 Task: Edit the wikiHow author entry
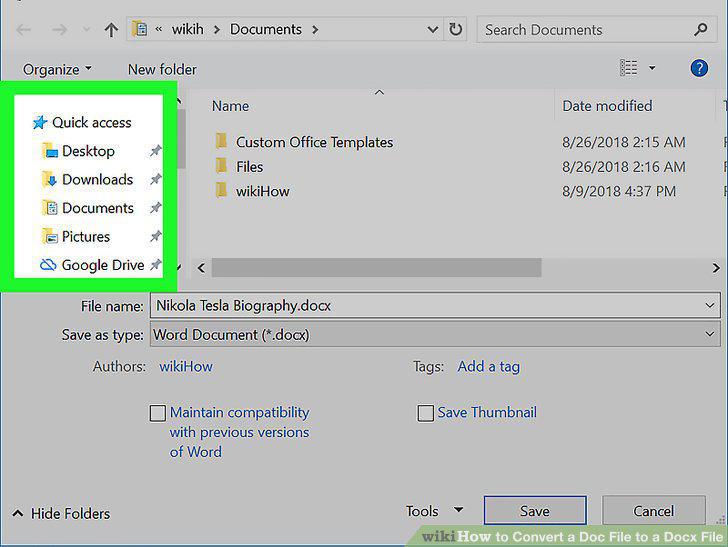186,366
